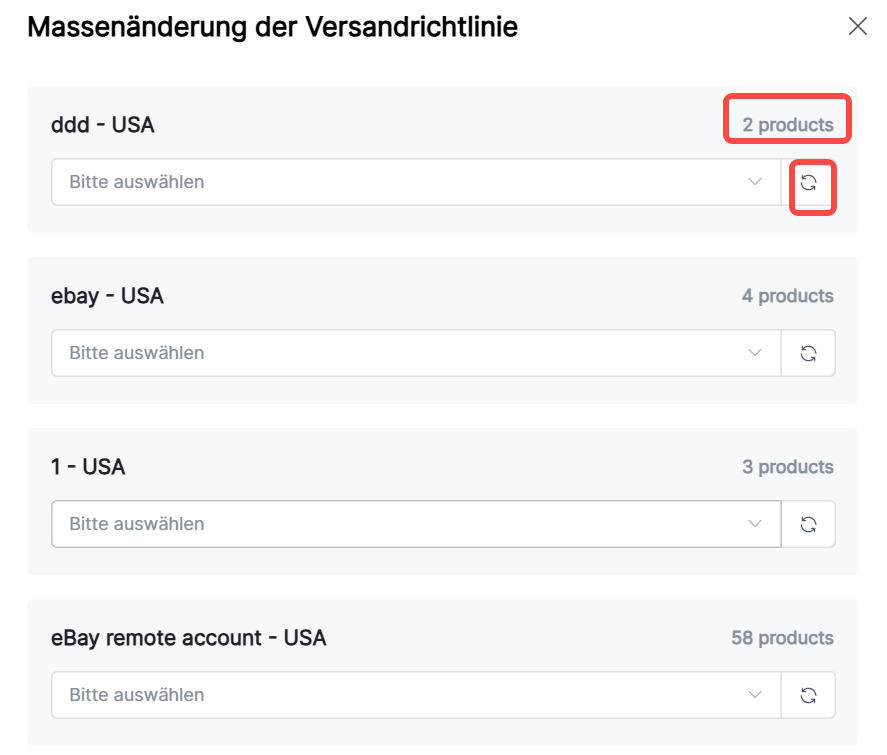This screenshot has height=755, width=887.
Task: Click the "ddd - USA" section heading
Action: tap(103, 125)
